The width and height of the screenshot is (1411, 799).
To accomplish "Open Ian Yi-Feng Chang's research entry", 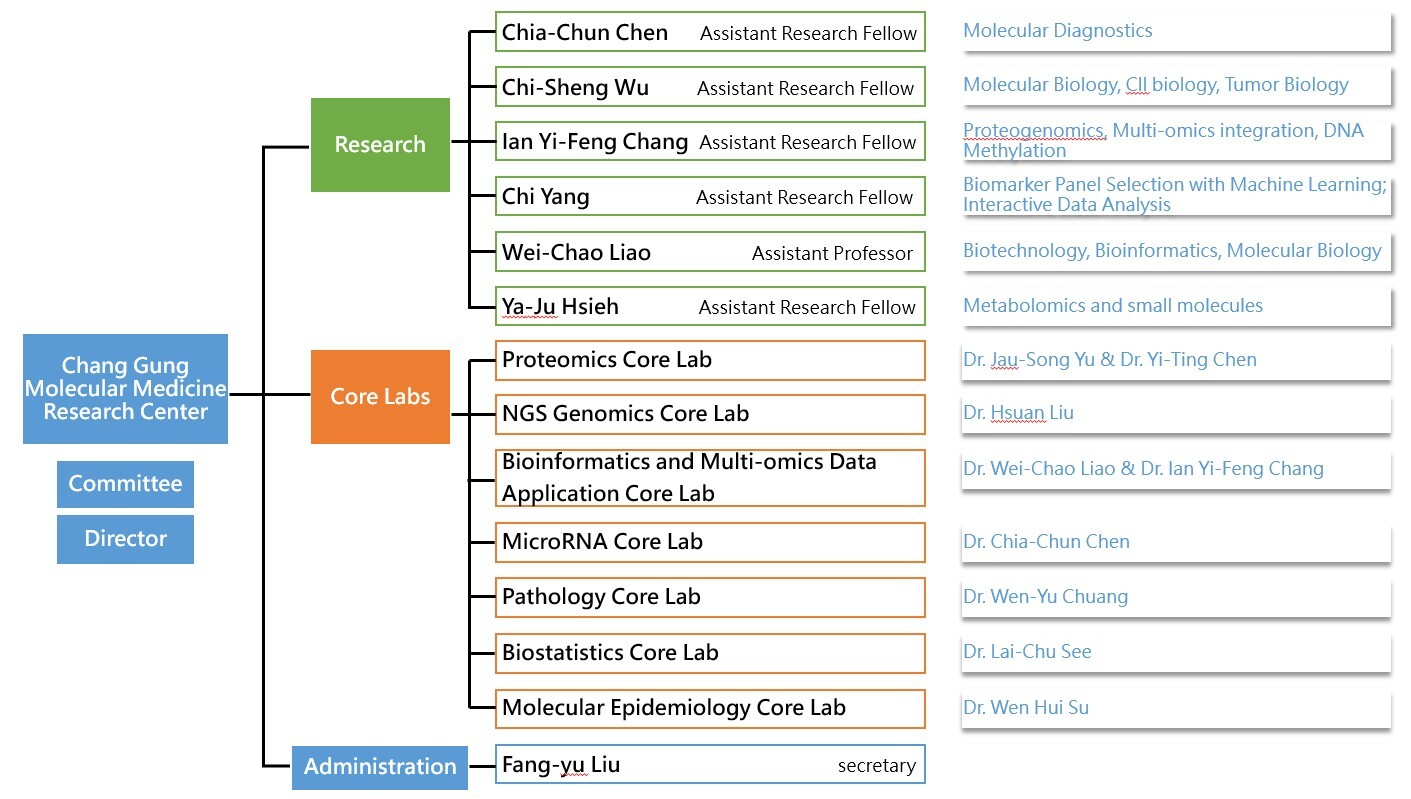I will [709, 142].
